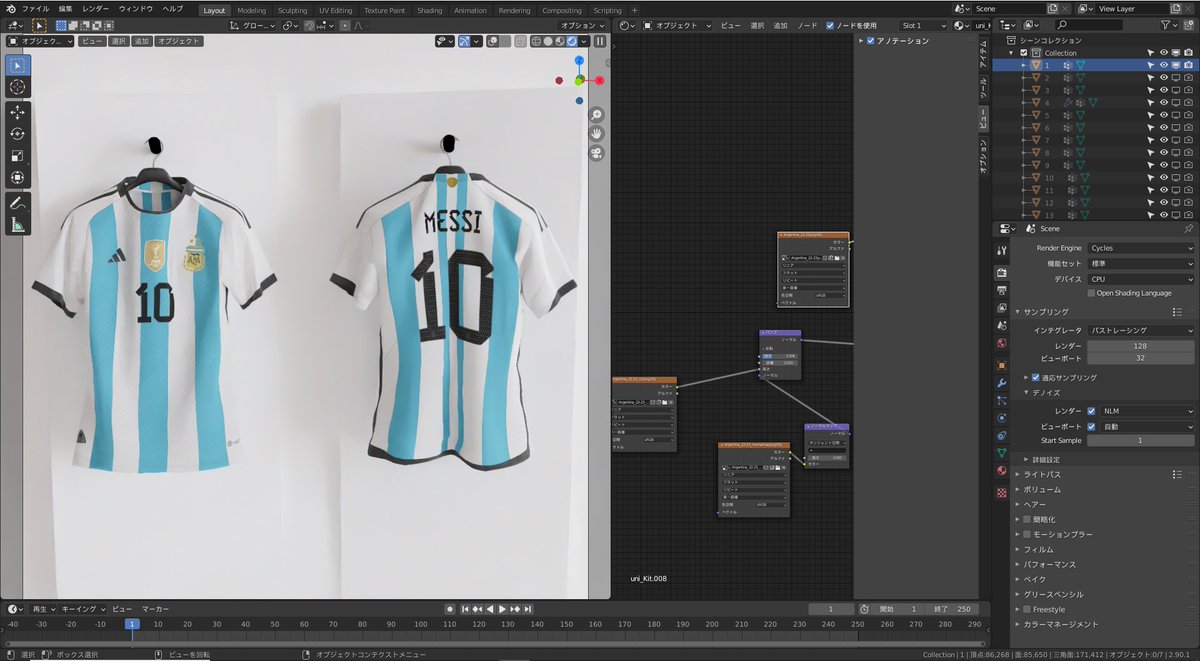
Task: Toggle 適応サンプリング checkbox
Action: click(x=1034, y=377)
